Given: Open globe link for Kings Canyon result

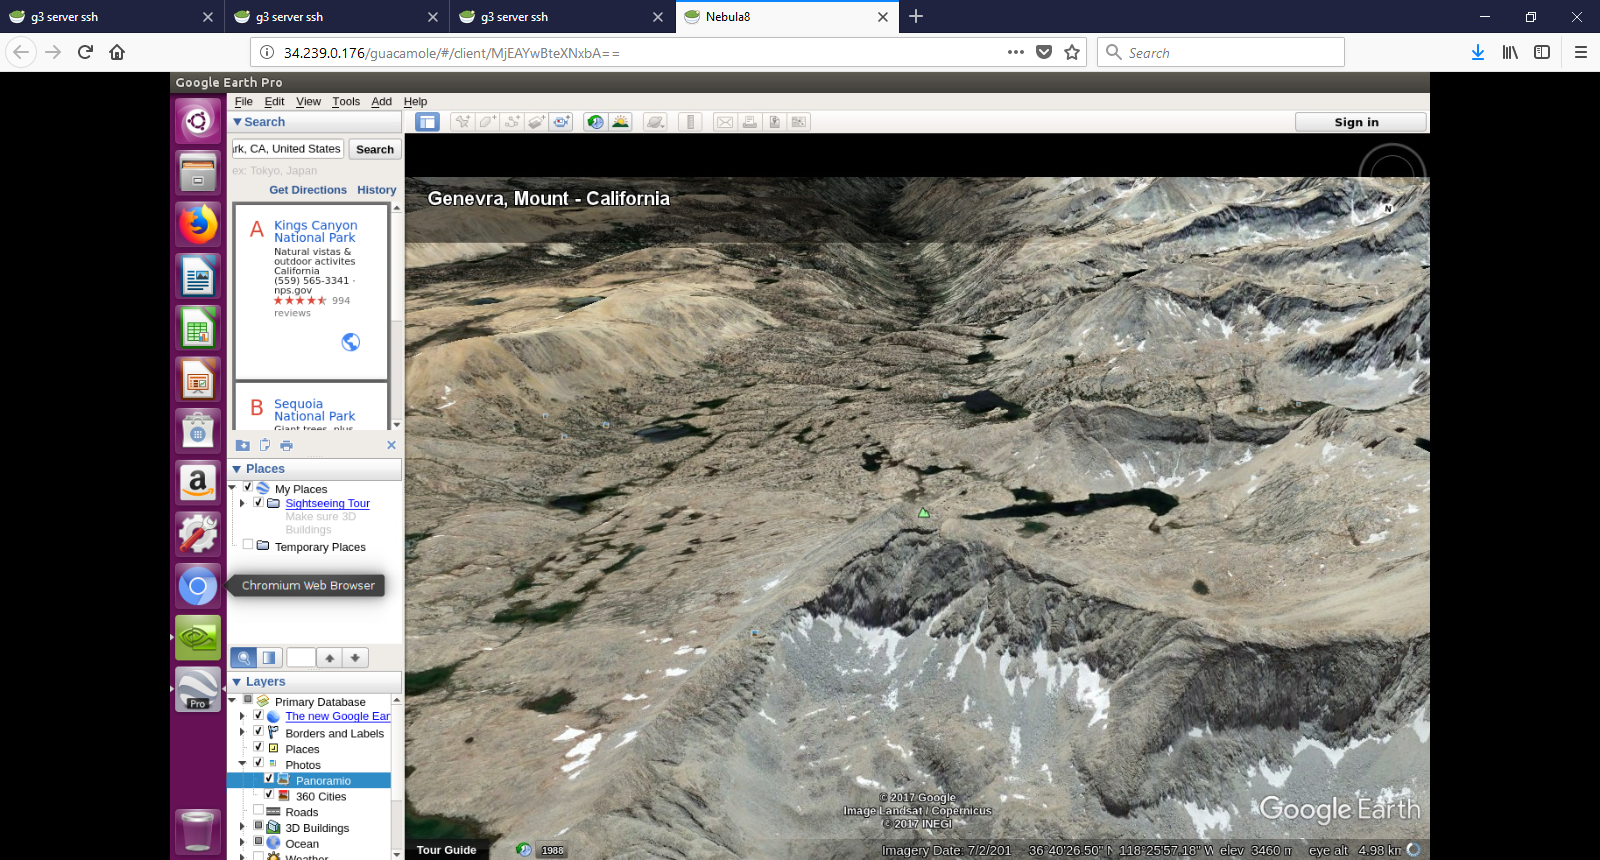Looking at the screenshot, I should click(x=351, y=342).
